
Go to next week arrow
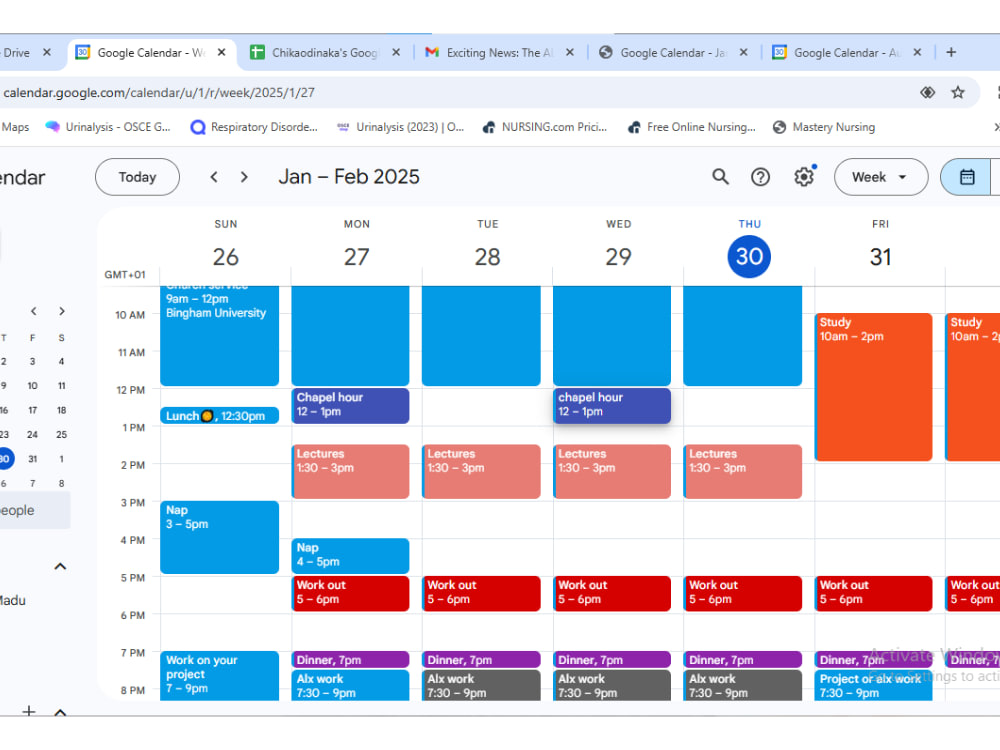244,177
